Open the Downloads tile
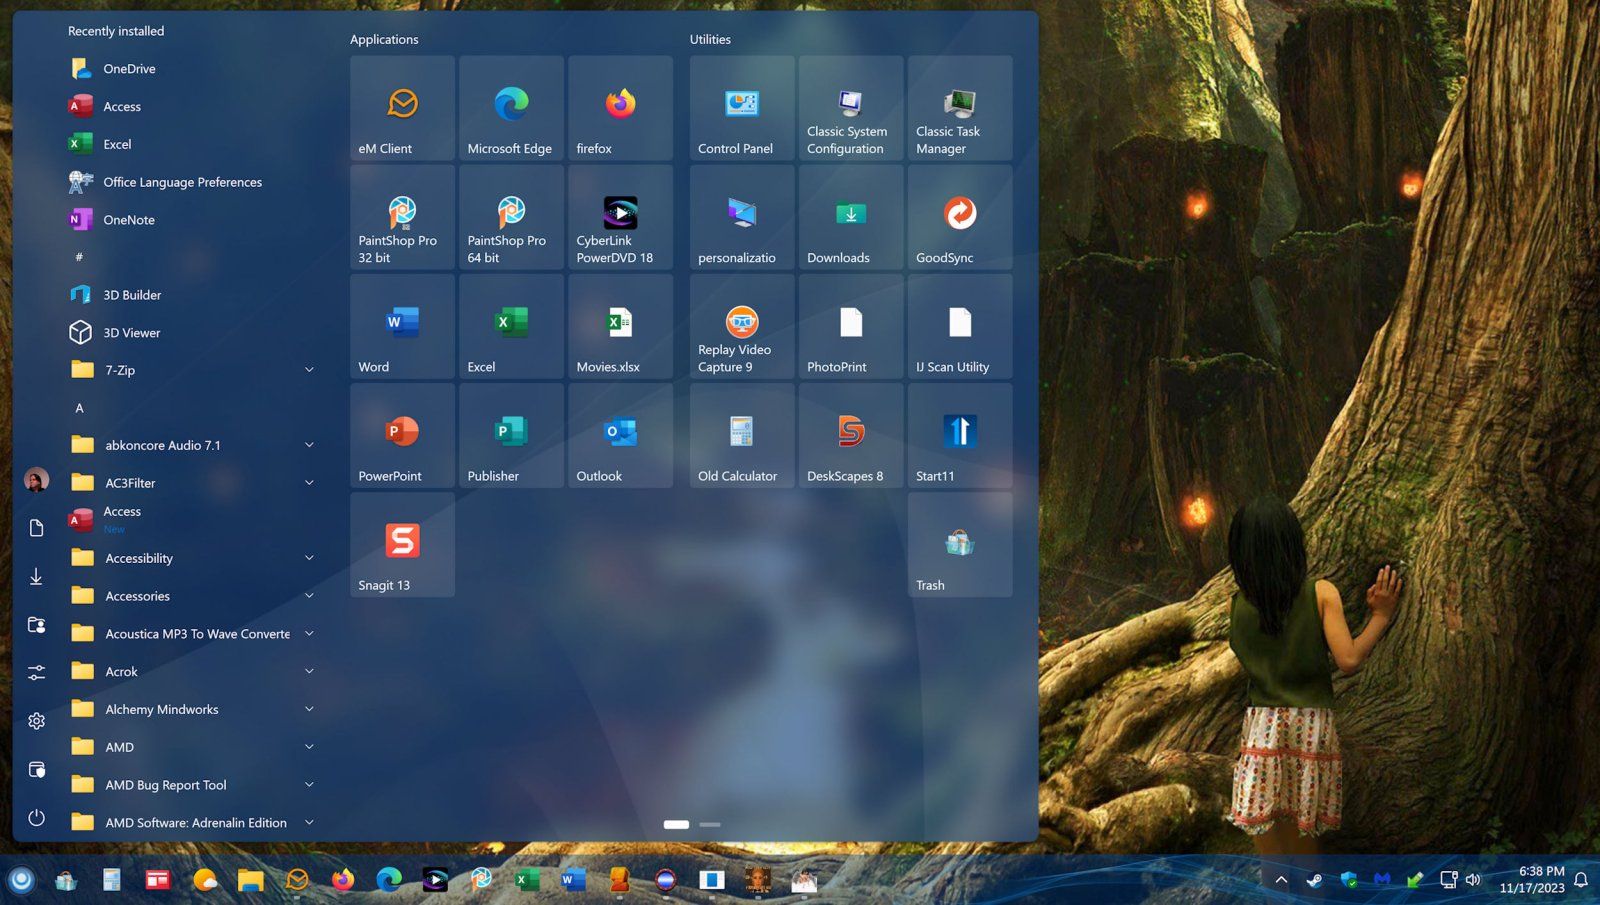Screen dimensions: 1600x905 [851, 217]
